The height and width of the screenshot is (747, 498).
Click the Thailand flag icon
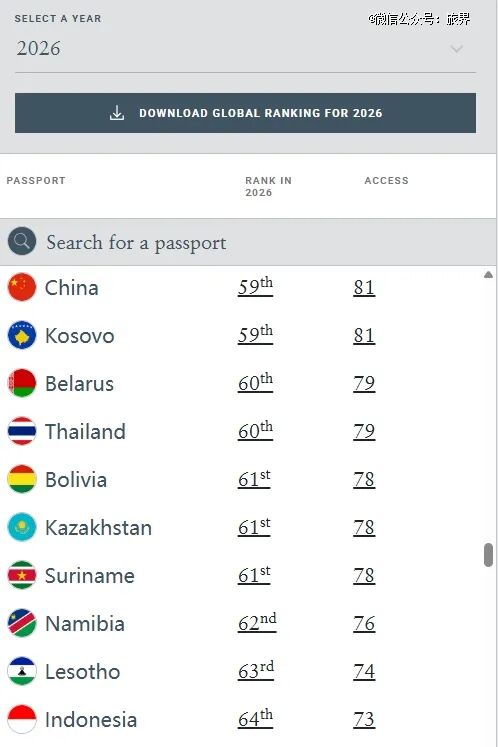pyautogui.click(x=22, y=431)
